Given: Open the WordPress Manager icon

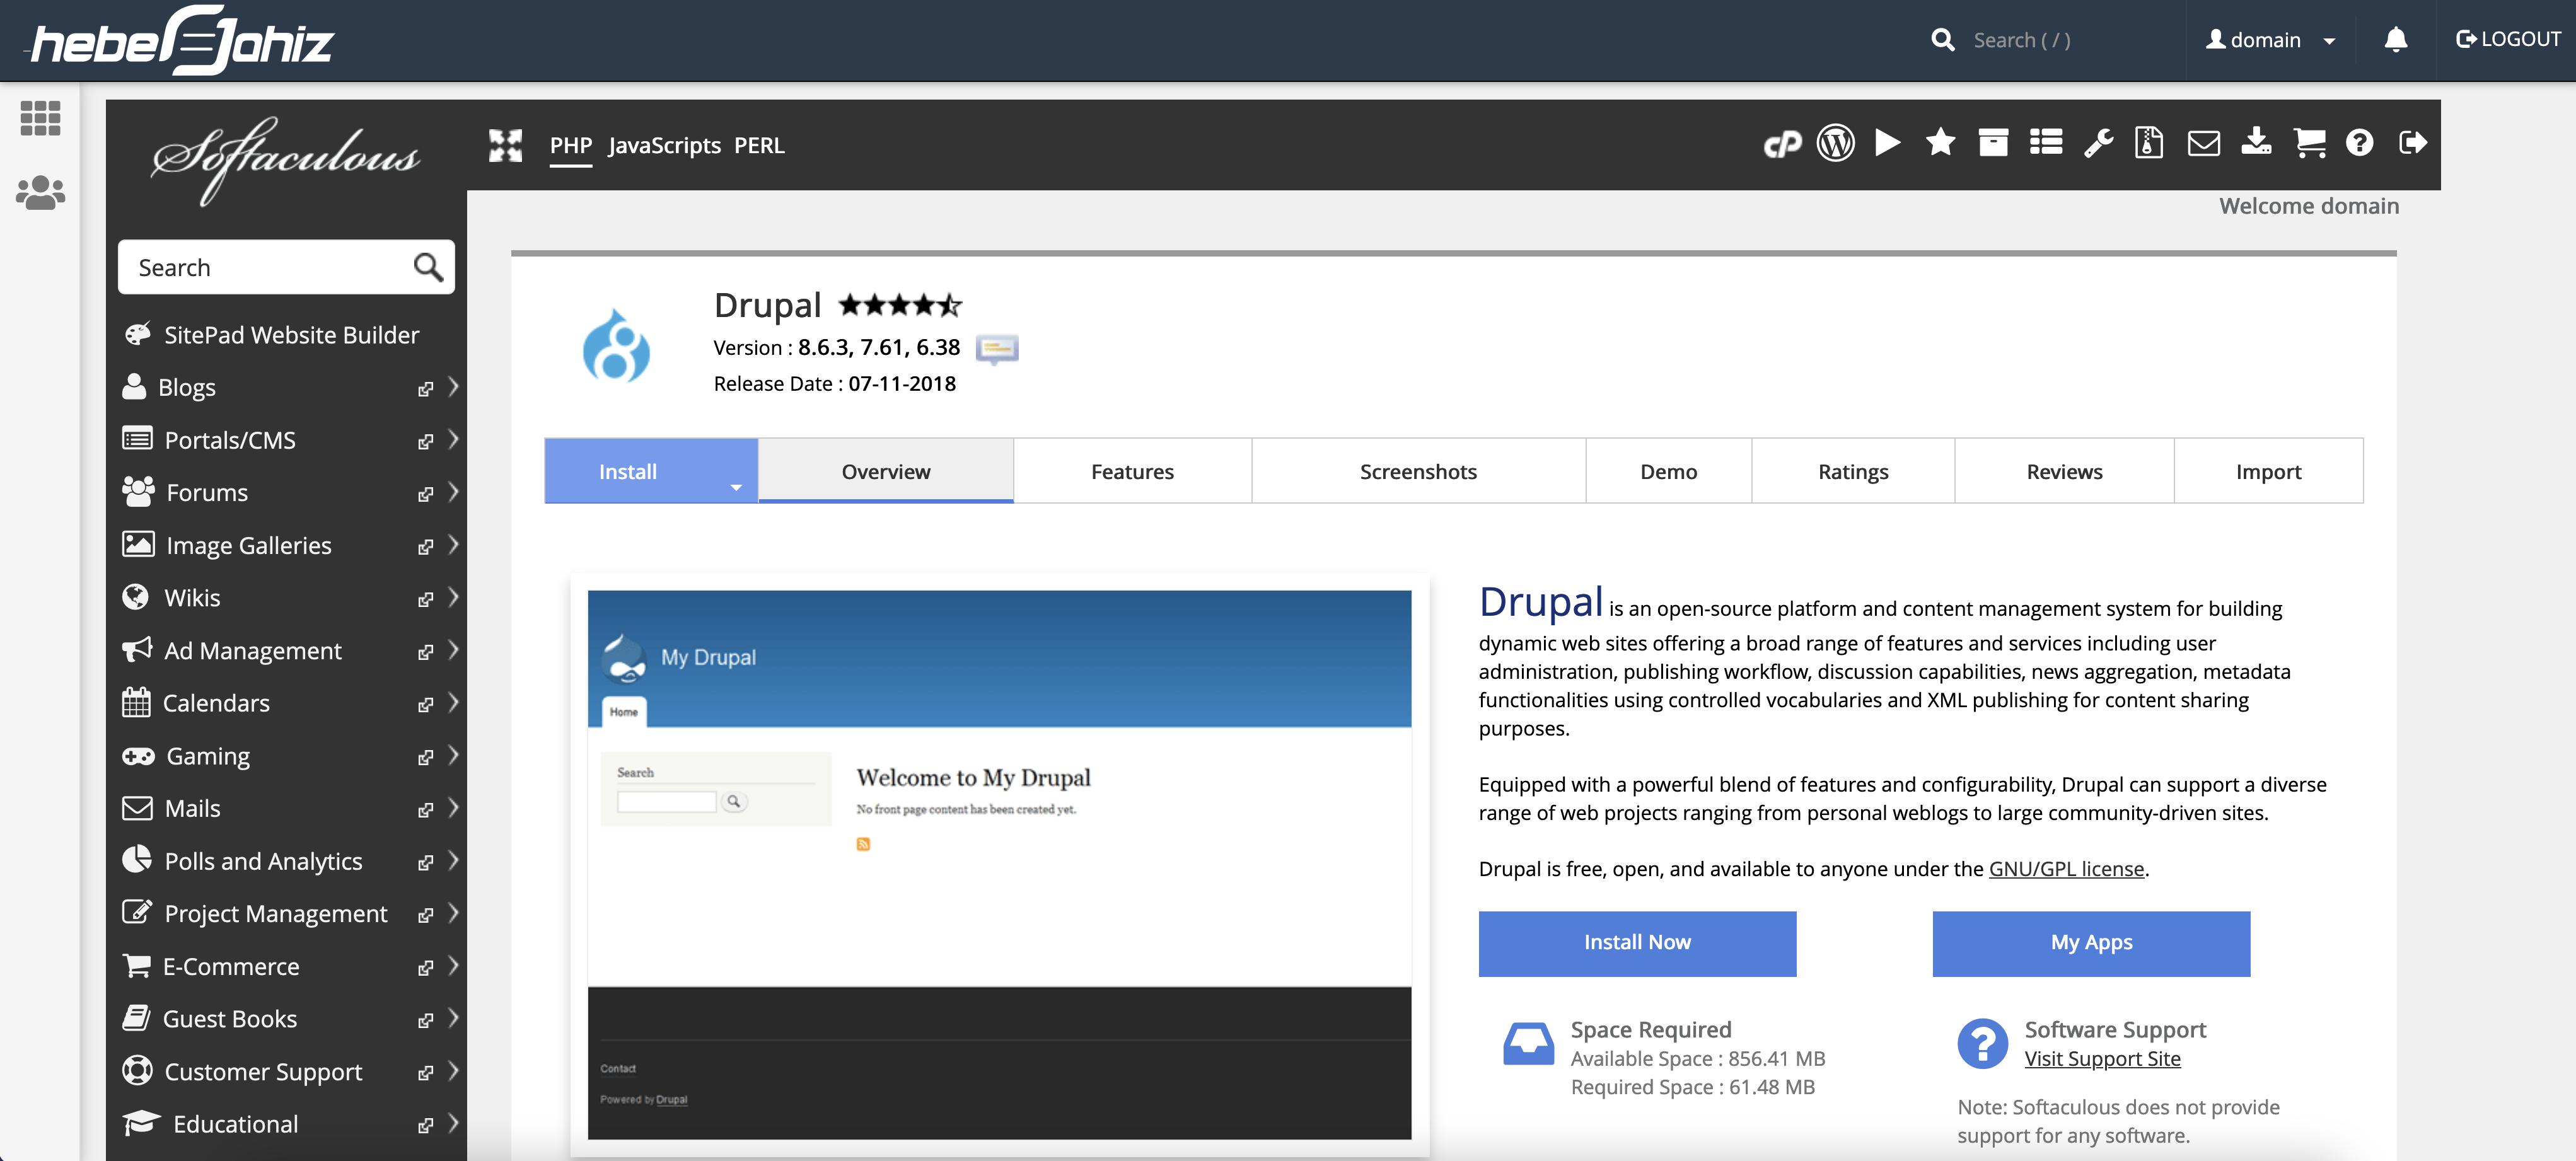Looking at the screenshot, I should [1836, 143].
